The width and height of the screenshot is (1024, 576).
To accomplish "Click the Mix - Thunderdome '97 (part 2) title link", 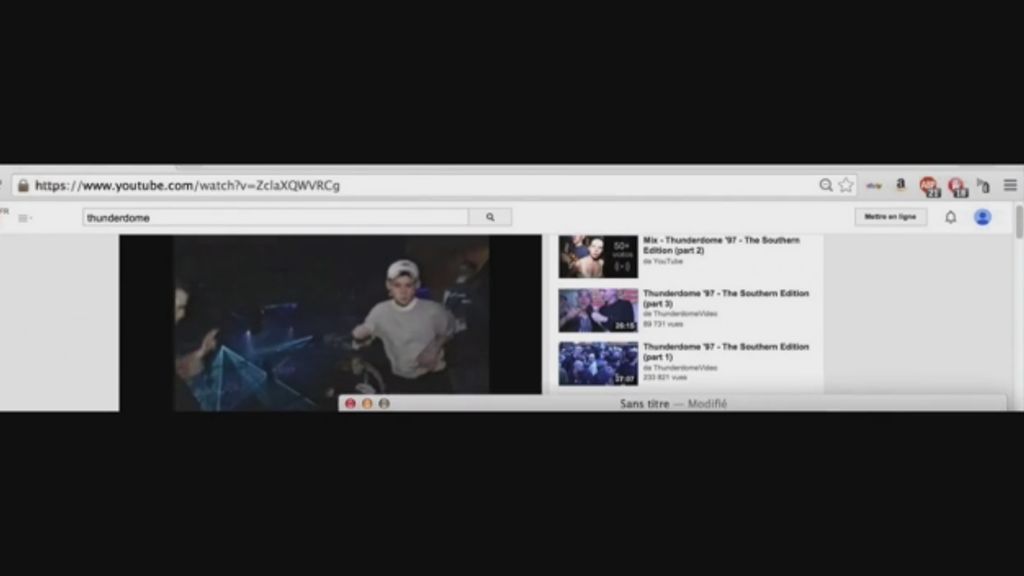I will (x=721, y=246).
